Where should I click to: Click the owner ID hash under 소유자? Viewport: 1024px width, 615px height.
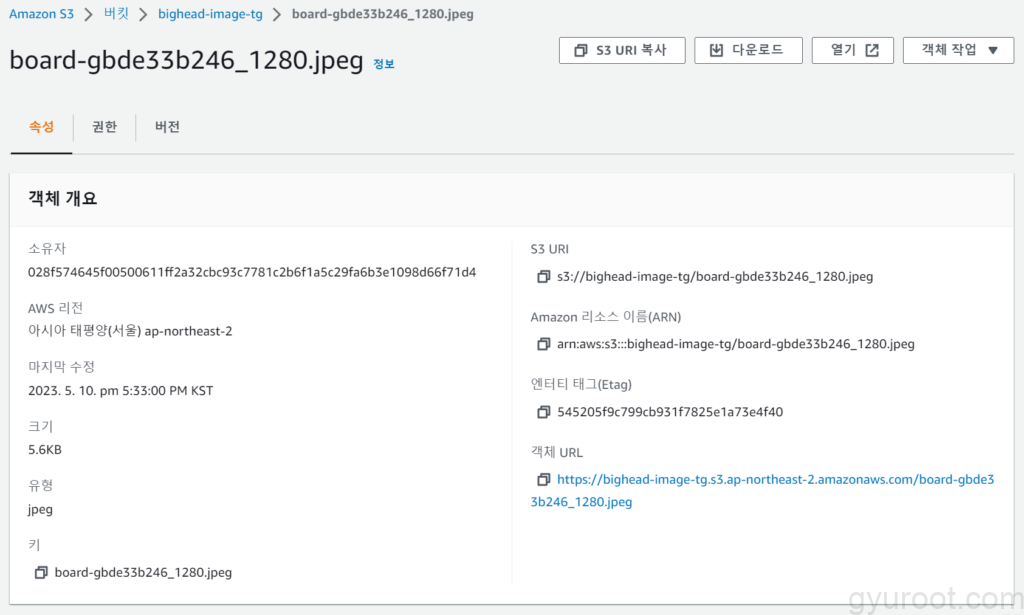point(252,272)
